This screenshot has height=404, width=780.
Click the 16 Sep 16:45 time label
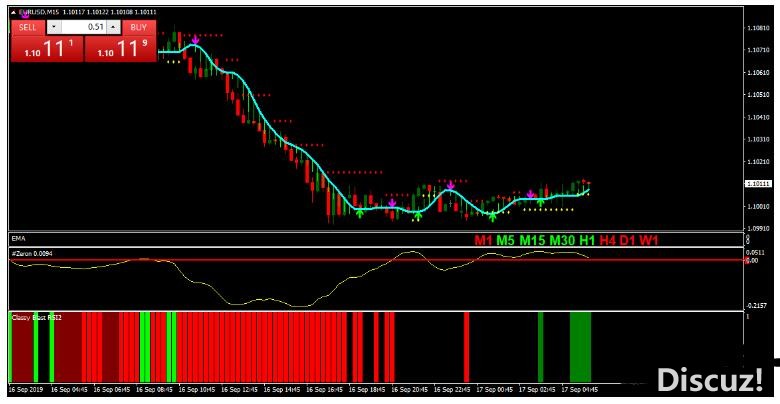click(x=325, y=389)
